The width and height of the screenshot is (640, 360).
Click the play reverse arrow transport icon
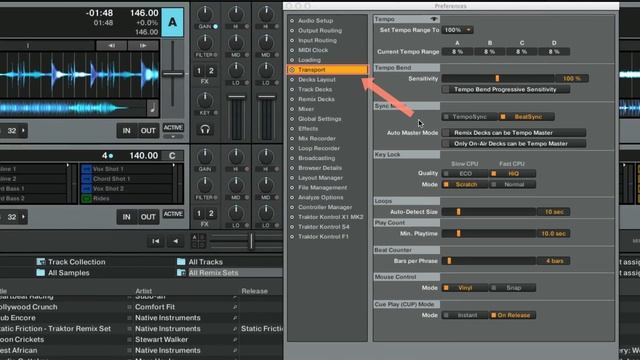(176, 241)
